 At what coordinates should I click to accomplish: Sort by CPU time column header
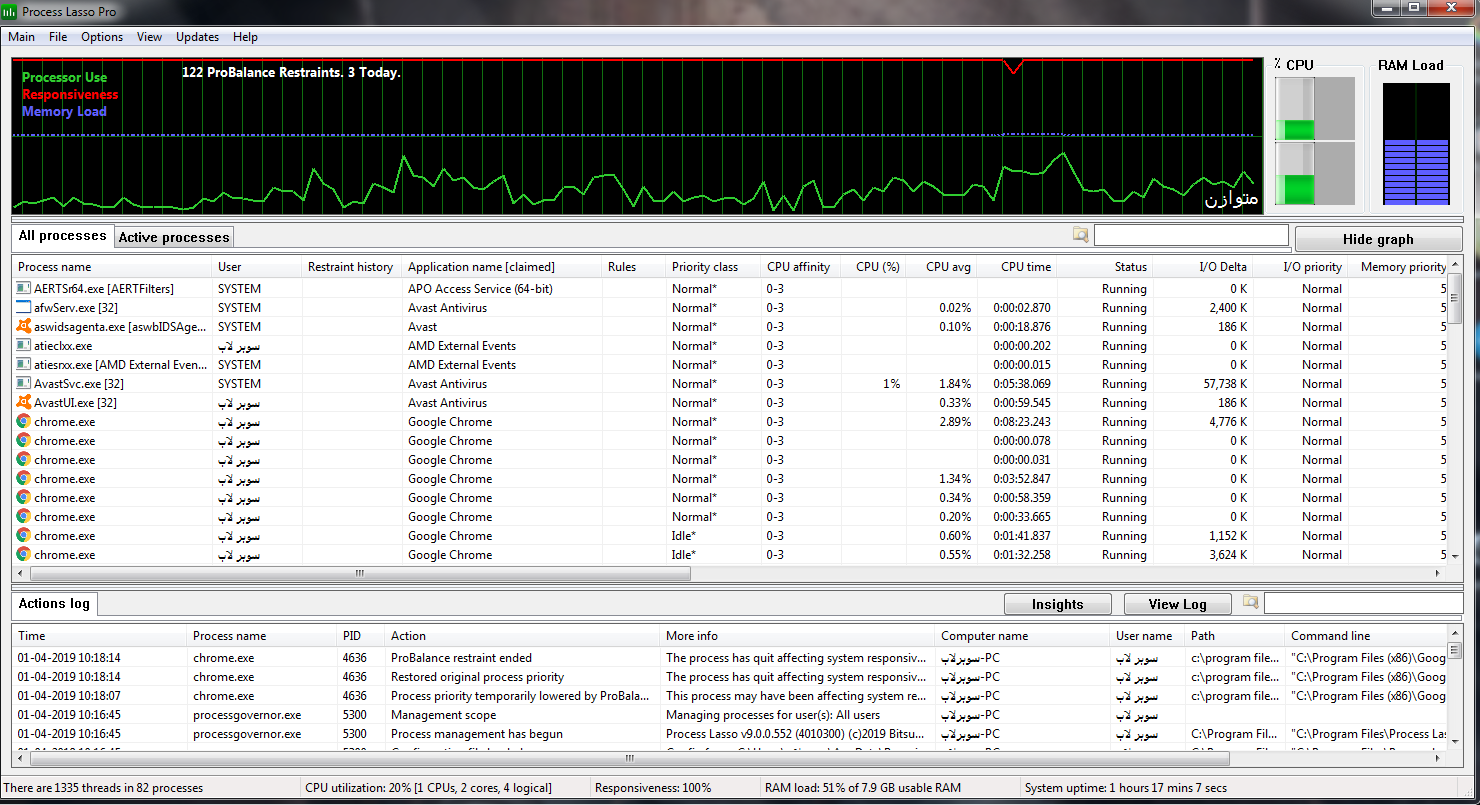point(1017,267)
